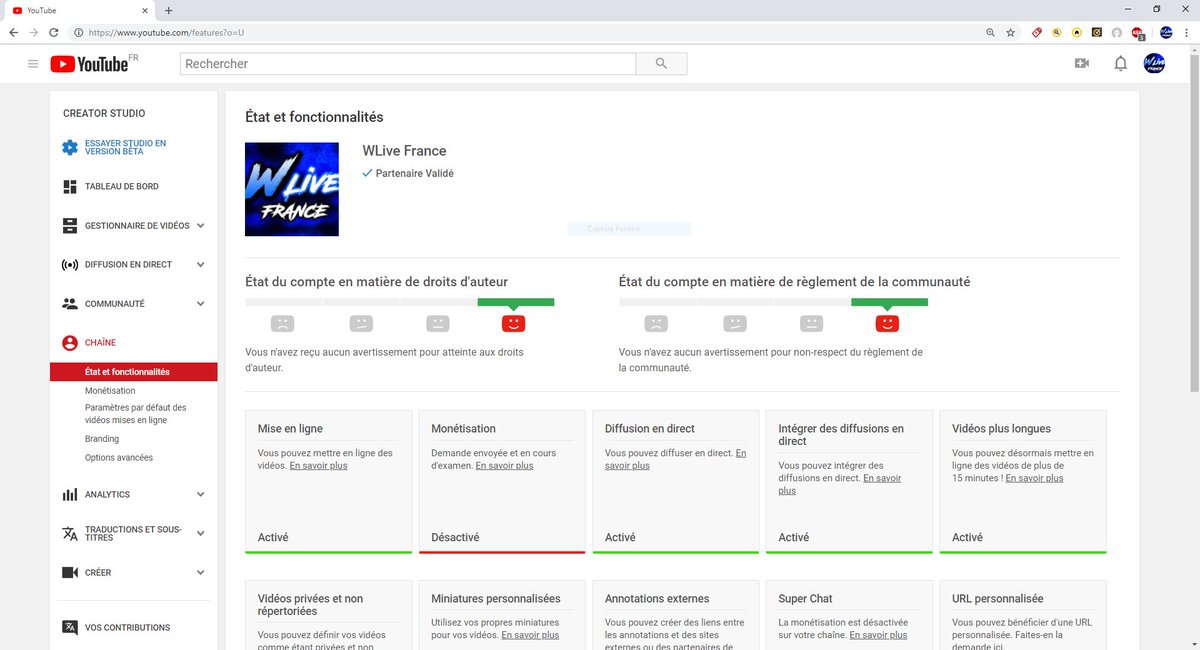Open Branding in the Chaîne submenu

(102, 439)
